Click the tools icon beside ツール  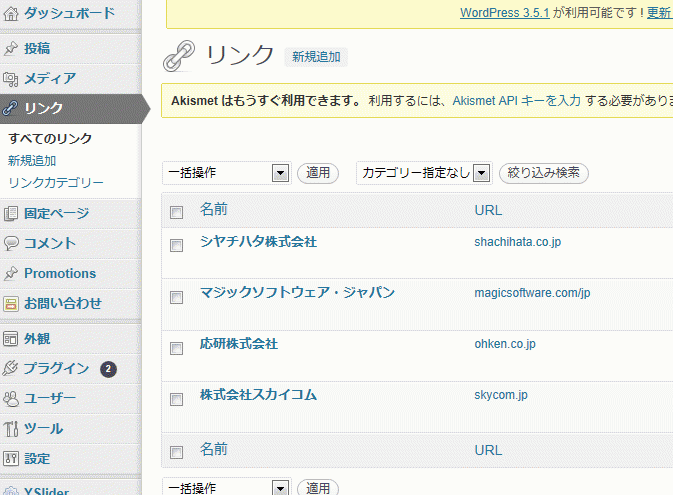[x=11, y=428]
